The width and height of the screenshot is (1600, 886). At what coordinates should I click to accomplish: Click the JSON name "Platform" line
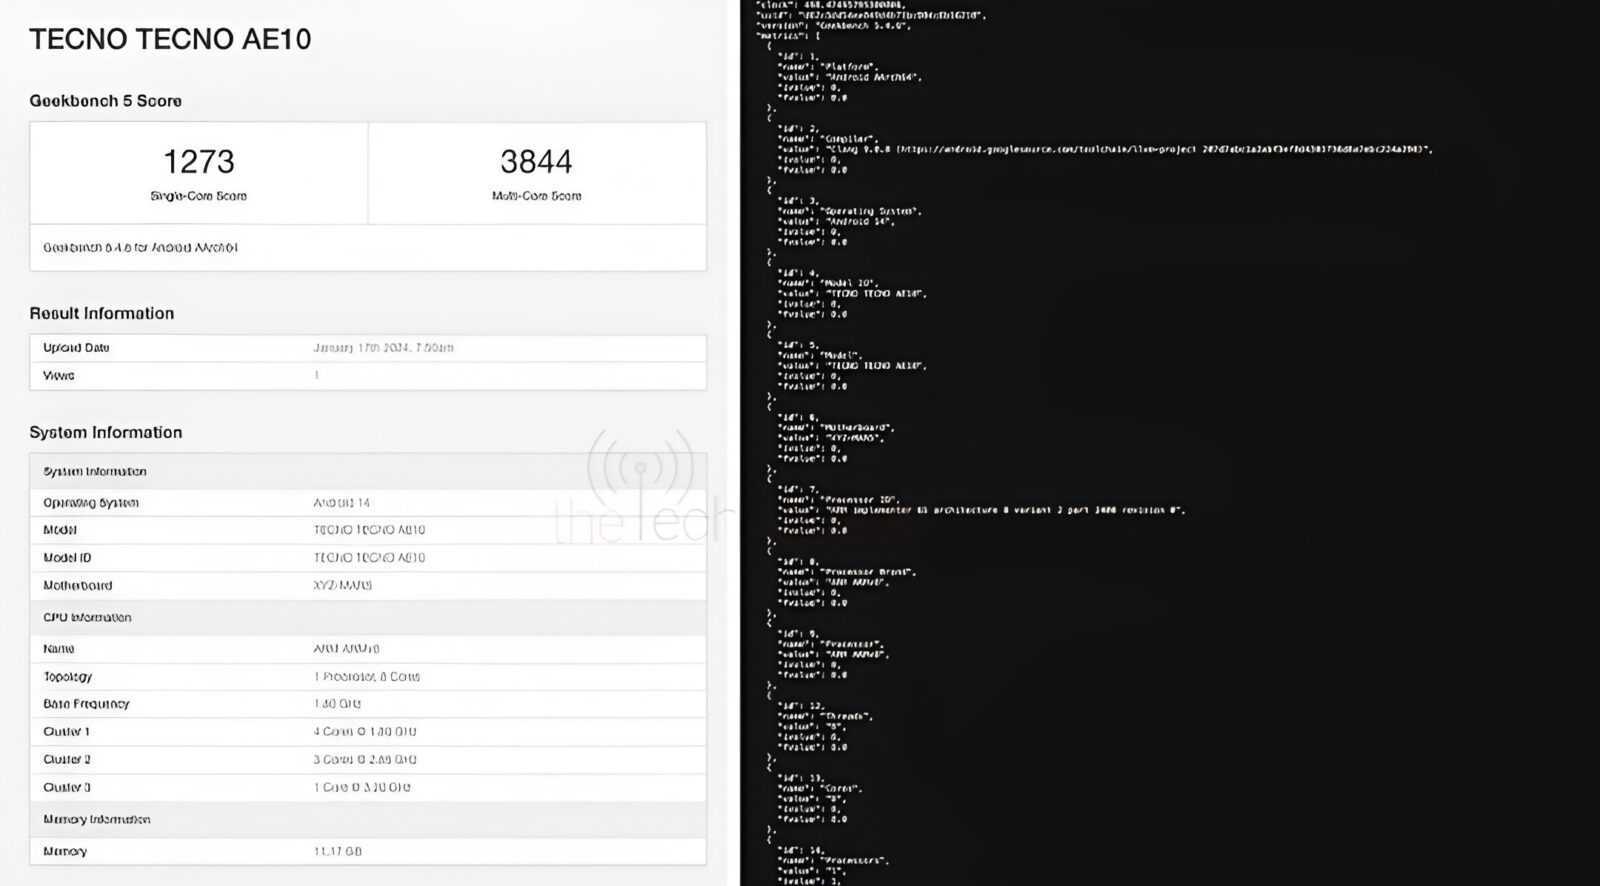click(x=828, y=67)
